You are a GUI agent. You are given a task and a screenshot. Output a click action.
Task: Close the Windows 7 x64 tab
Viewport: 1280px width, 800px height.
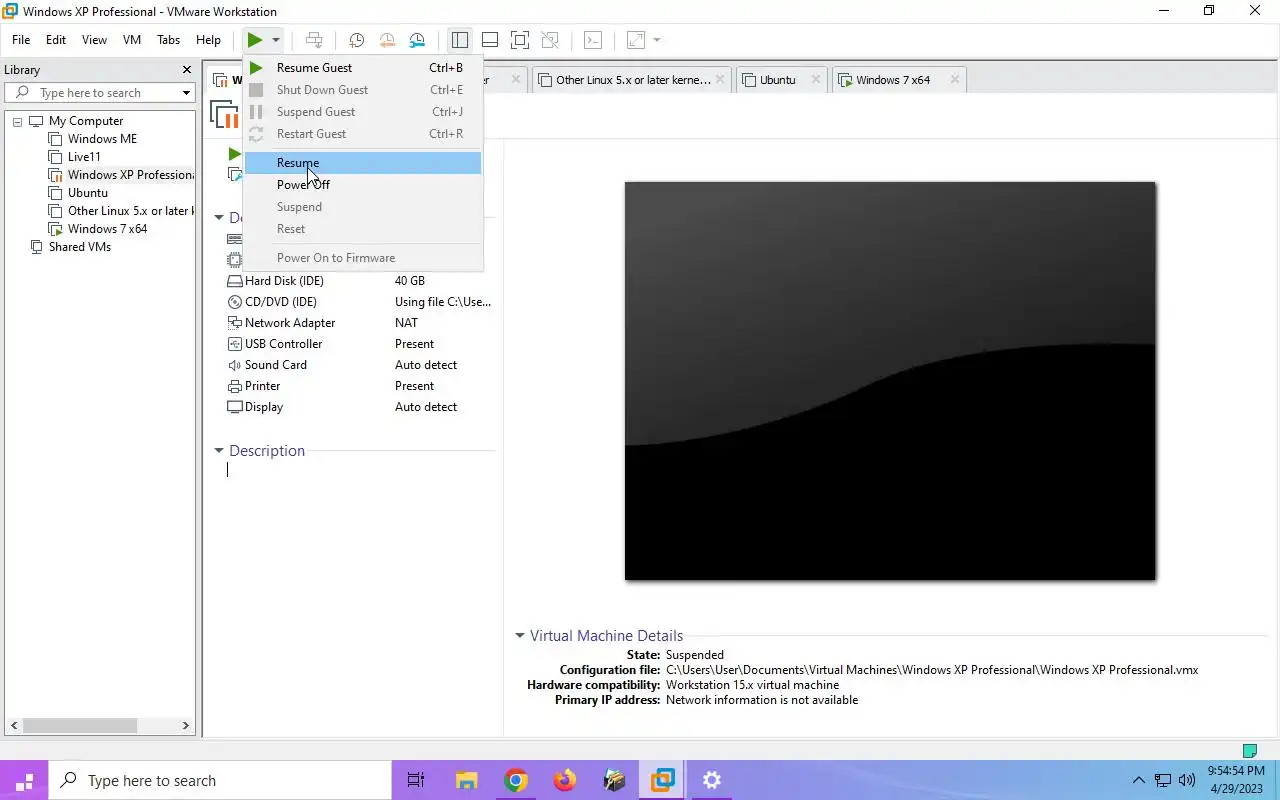click(x=954, y=80)
